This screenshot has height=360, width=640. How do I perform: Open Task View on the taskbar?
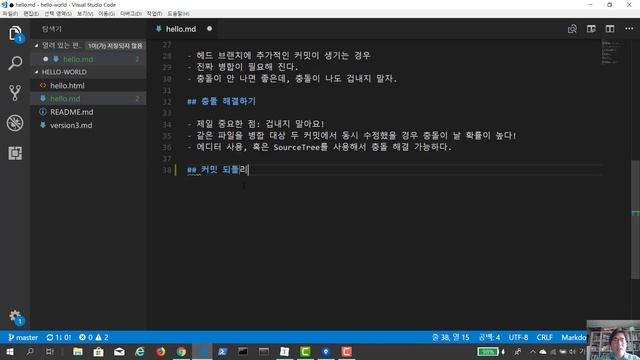click(50, 352)
